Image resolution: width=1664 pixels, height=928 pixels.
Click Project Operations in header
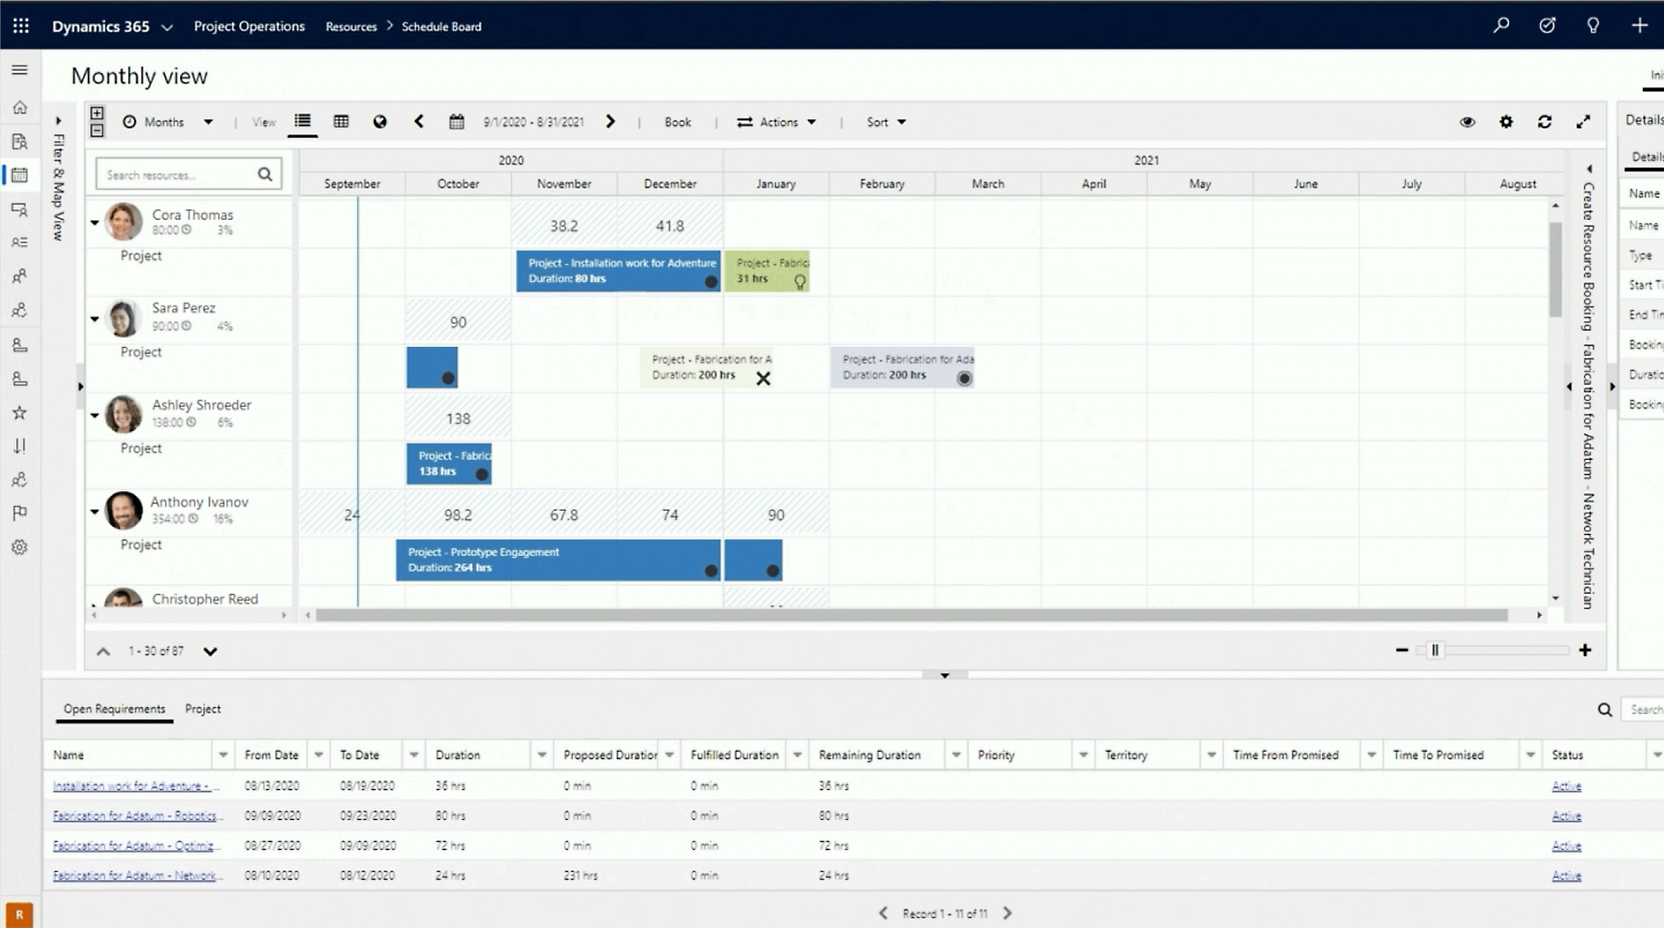[x=249, y=26]
